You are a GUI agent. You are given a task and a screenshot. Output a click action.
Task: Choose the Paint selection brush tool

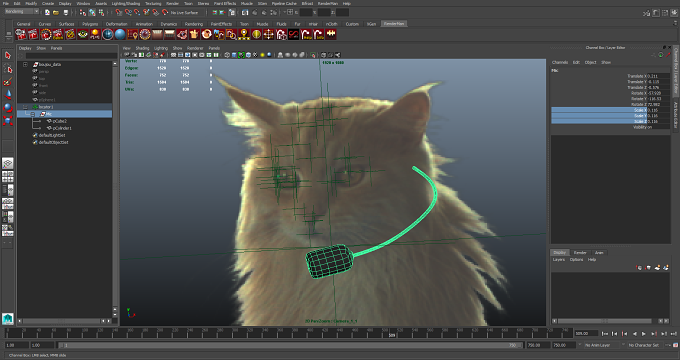pyautogui.click(x=7, y=82)
